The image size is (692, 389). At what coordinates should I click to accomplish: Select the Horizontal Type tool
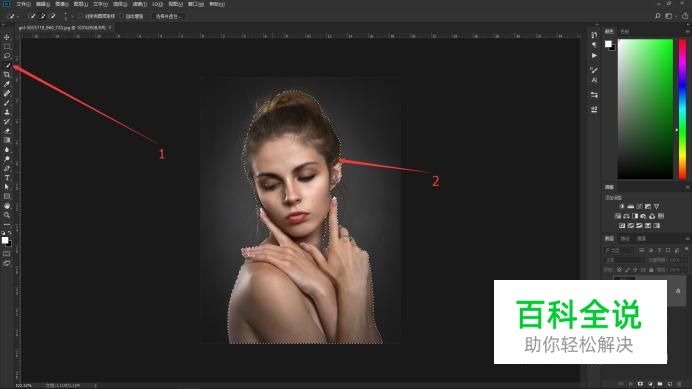tap(7, 178)
